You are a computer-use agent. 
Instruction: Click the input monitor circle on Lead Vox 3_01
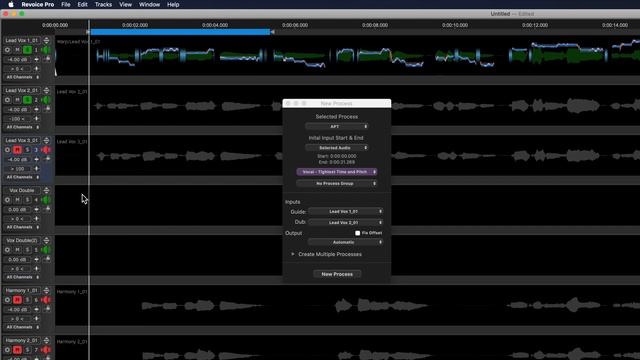[x=7, y=150]
